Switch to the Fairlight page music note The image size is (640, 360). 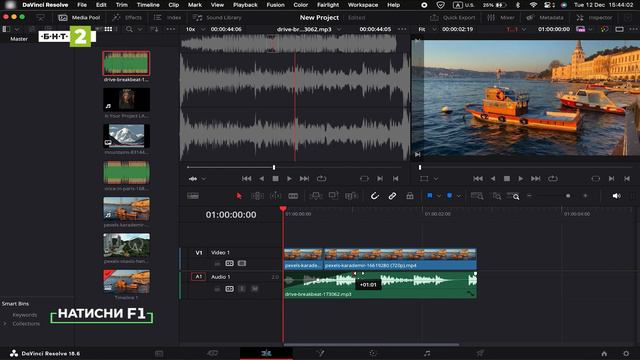pyautogui.click(x=427, y=353)
